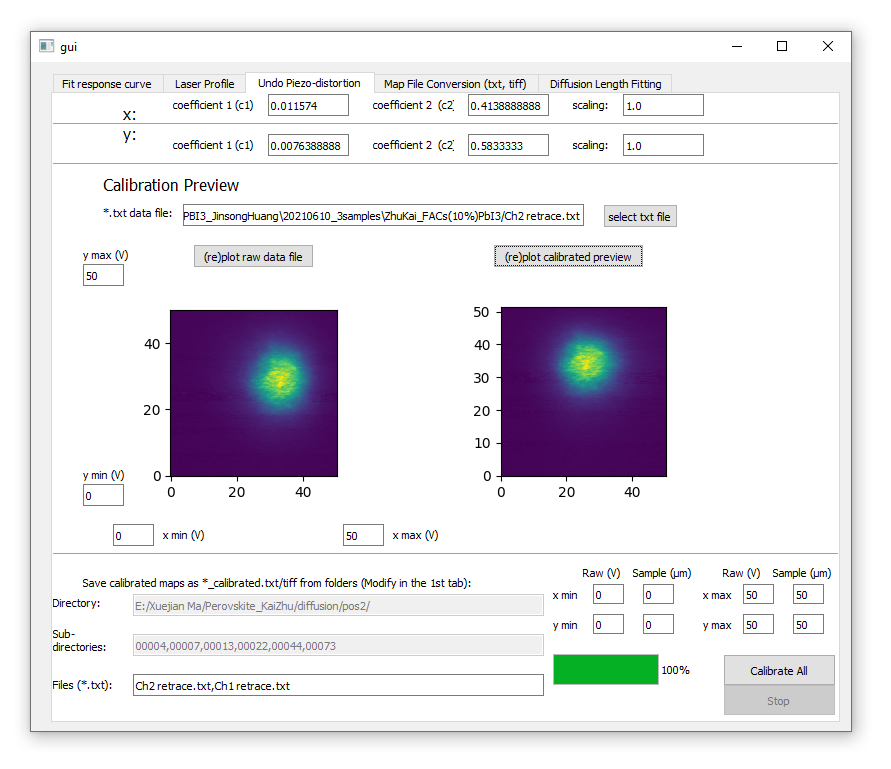The width and height of the screenshot is (891, 769).
Task: Click the gui window title icon
Action: [x=47, y=46]
